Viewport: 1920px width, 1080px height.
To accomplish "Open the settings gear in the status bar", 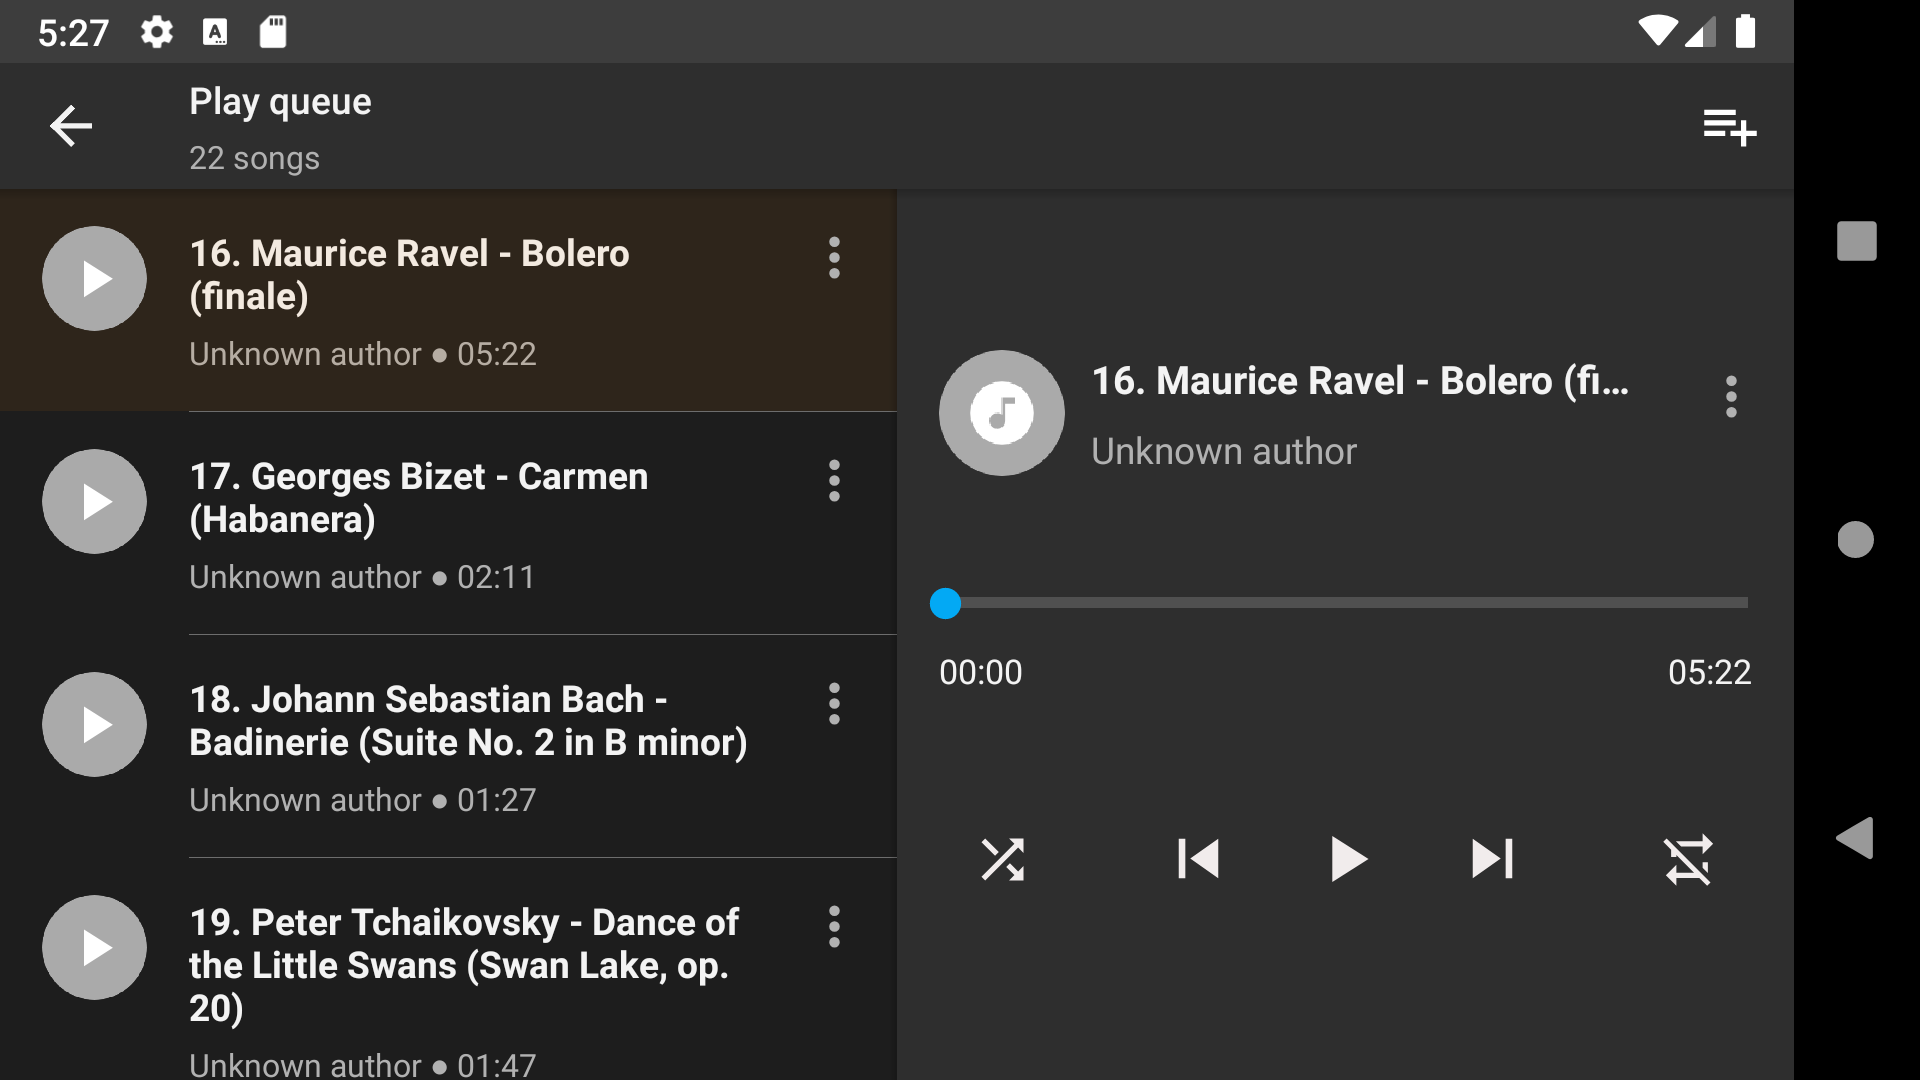I will [x=156, y=31].
